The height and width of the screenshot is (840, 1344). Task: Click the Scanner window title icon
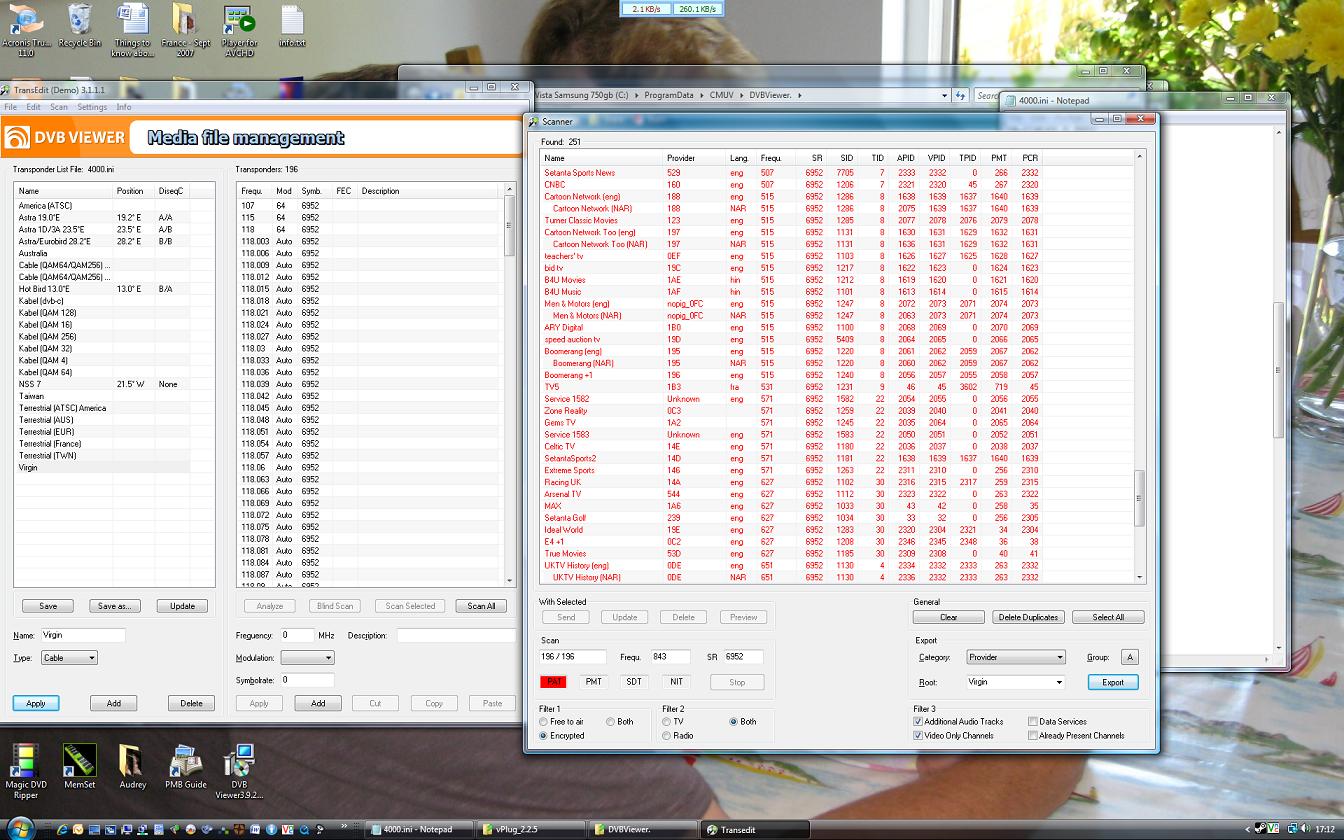tap(534, 122)
